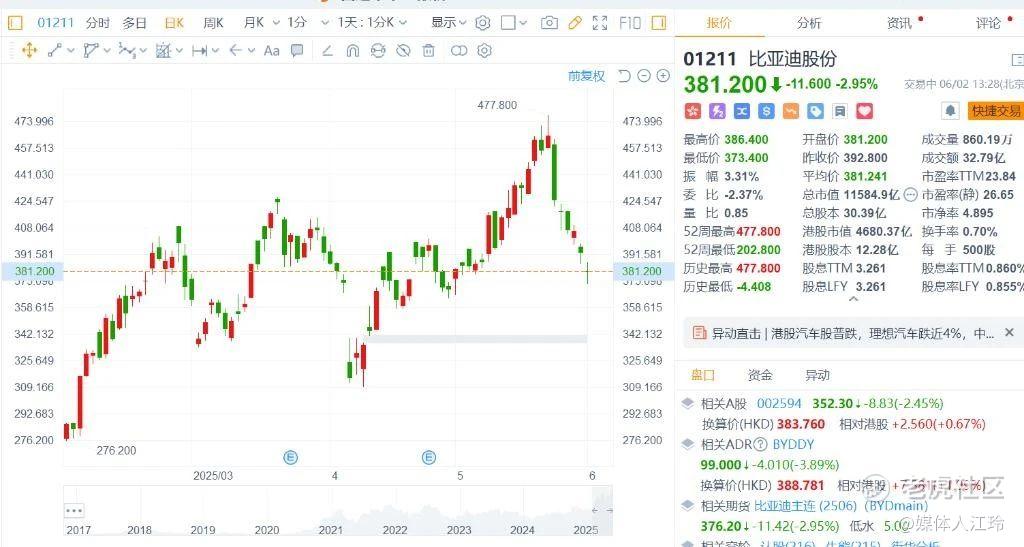
Task: Enter fullscreen chart mode
Action: [x=600, y=23]
